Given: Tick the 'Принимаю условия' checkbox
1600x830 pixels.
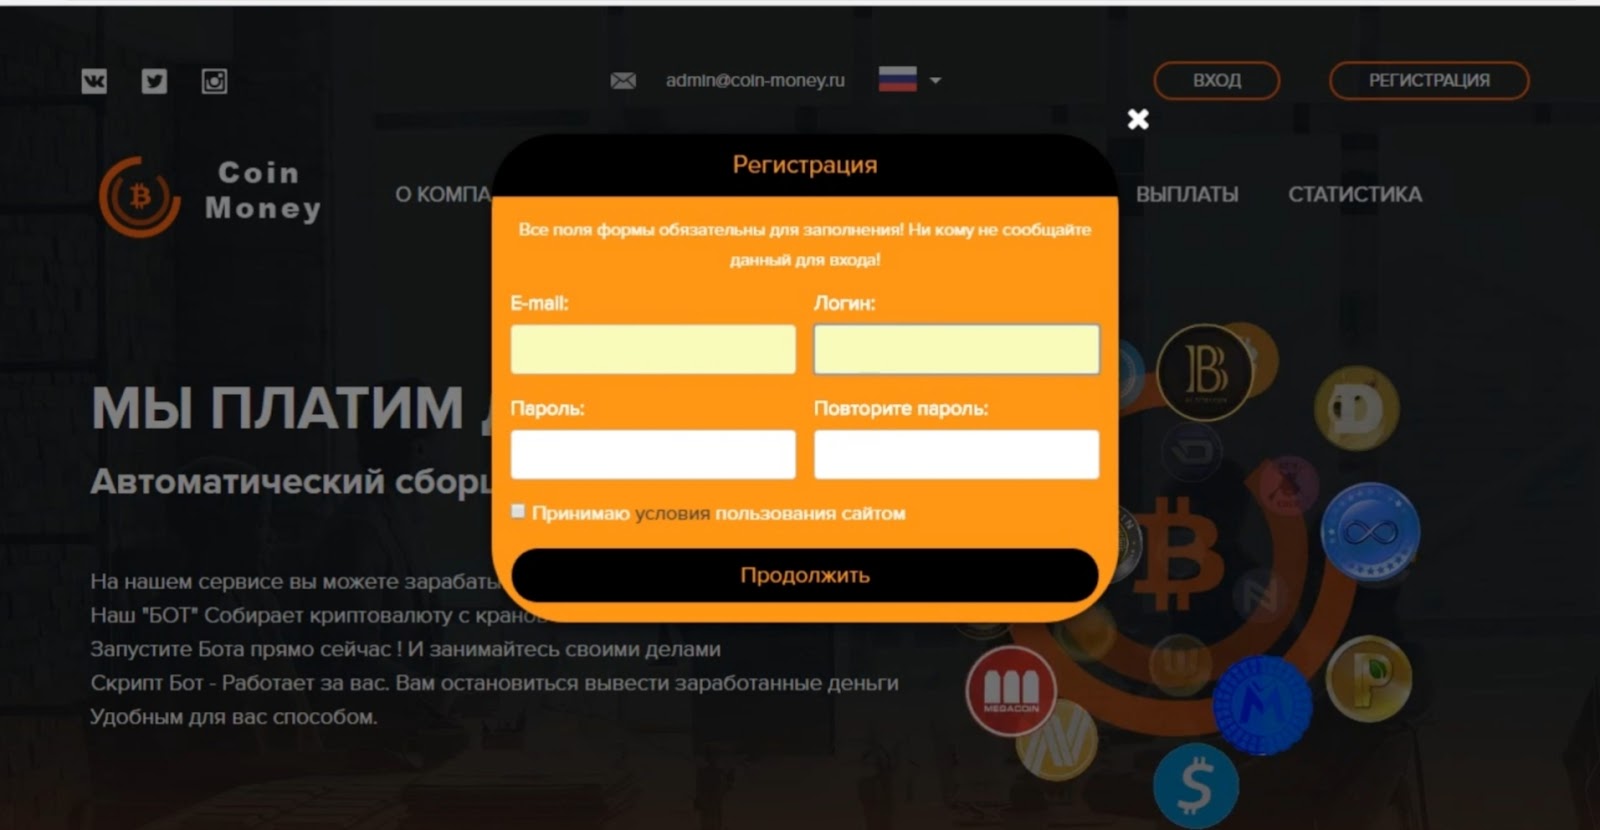Looking at the screenshot, I should coord(518,512).
